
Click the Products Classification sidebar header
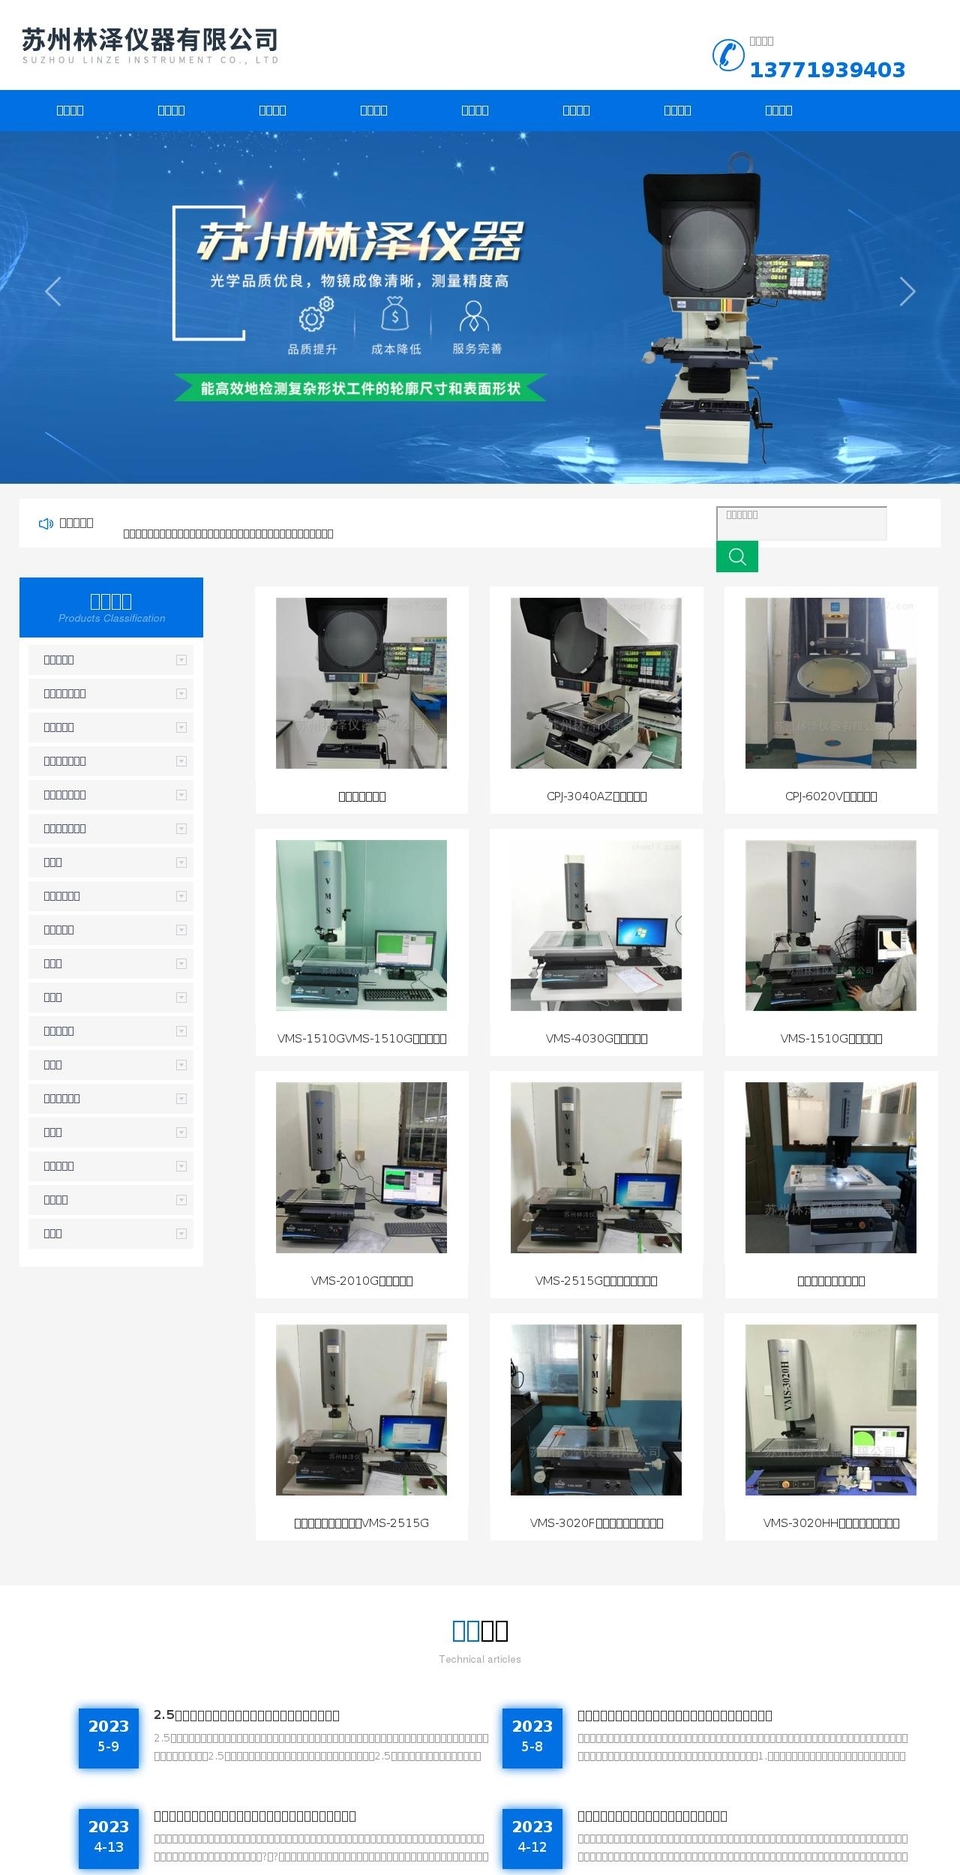(x=111, y=607)
